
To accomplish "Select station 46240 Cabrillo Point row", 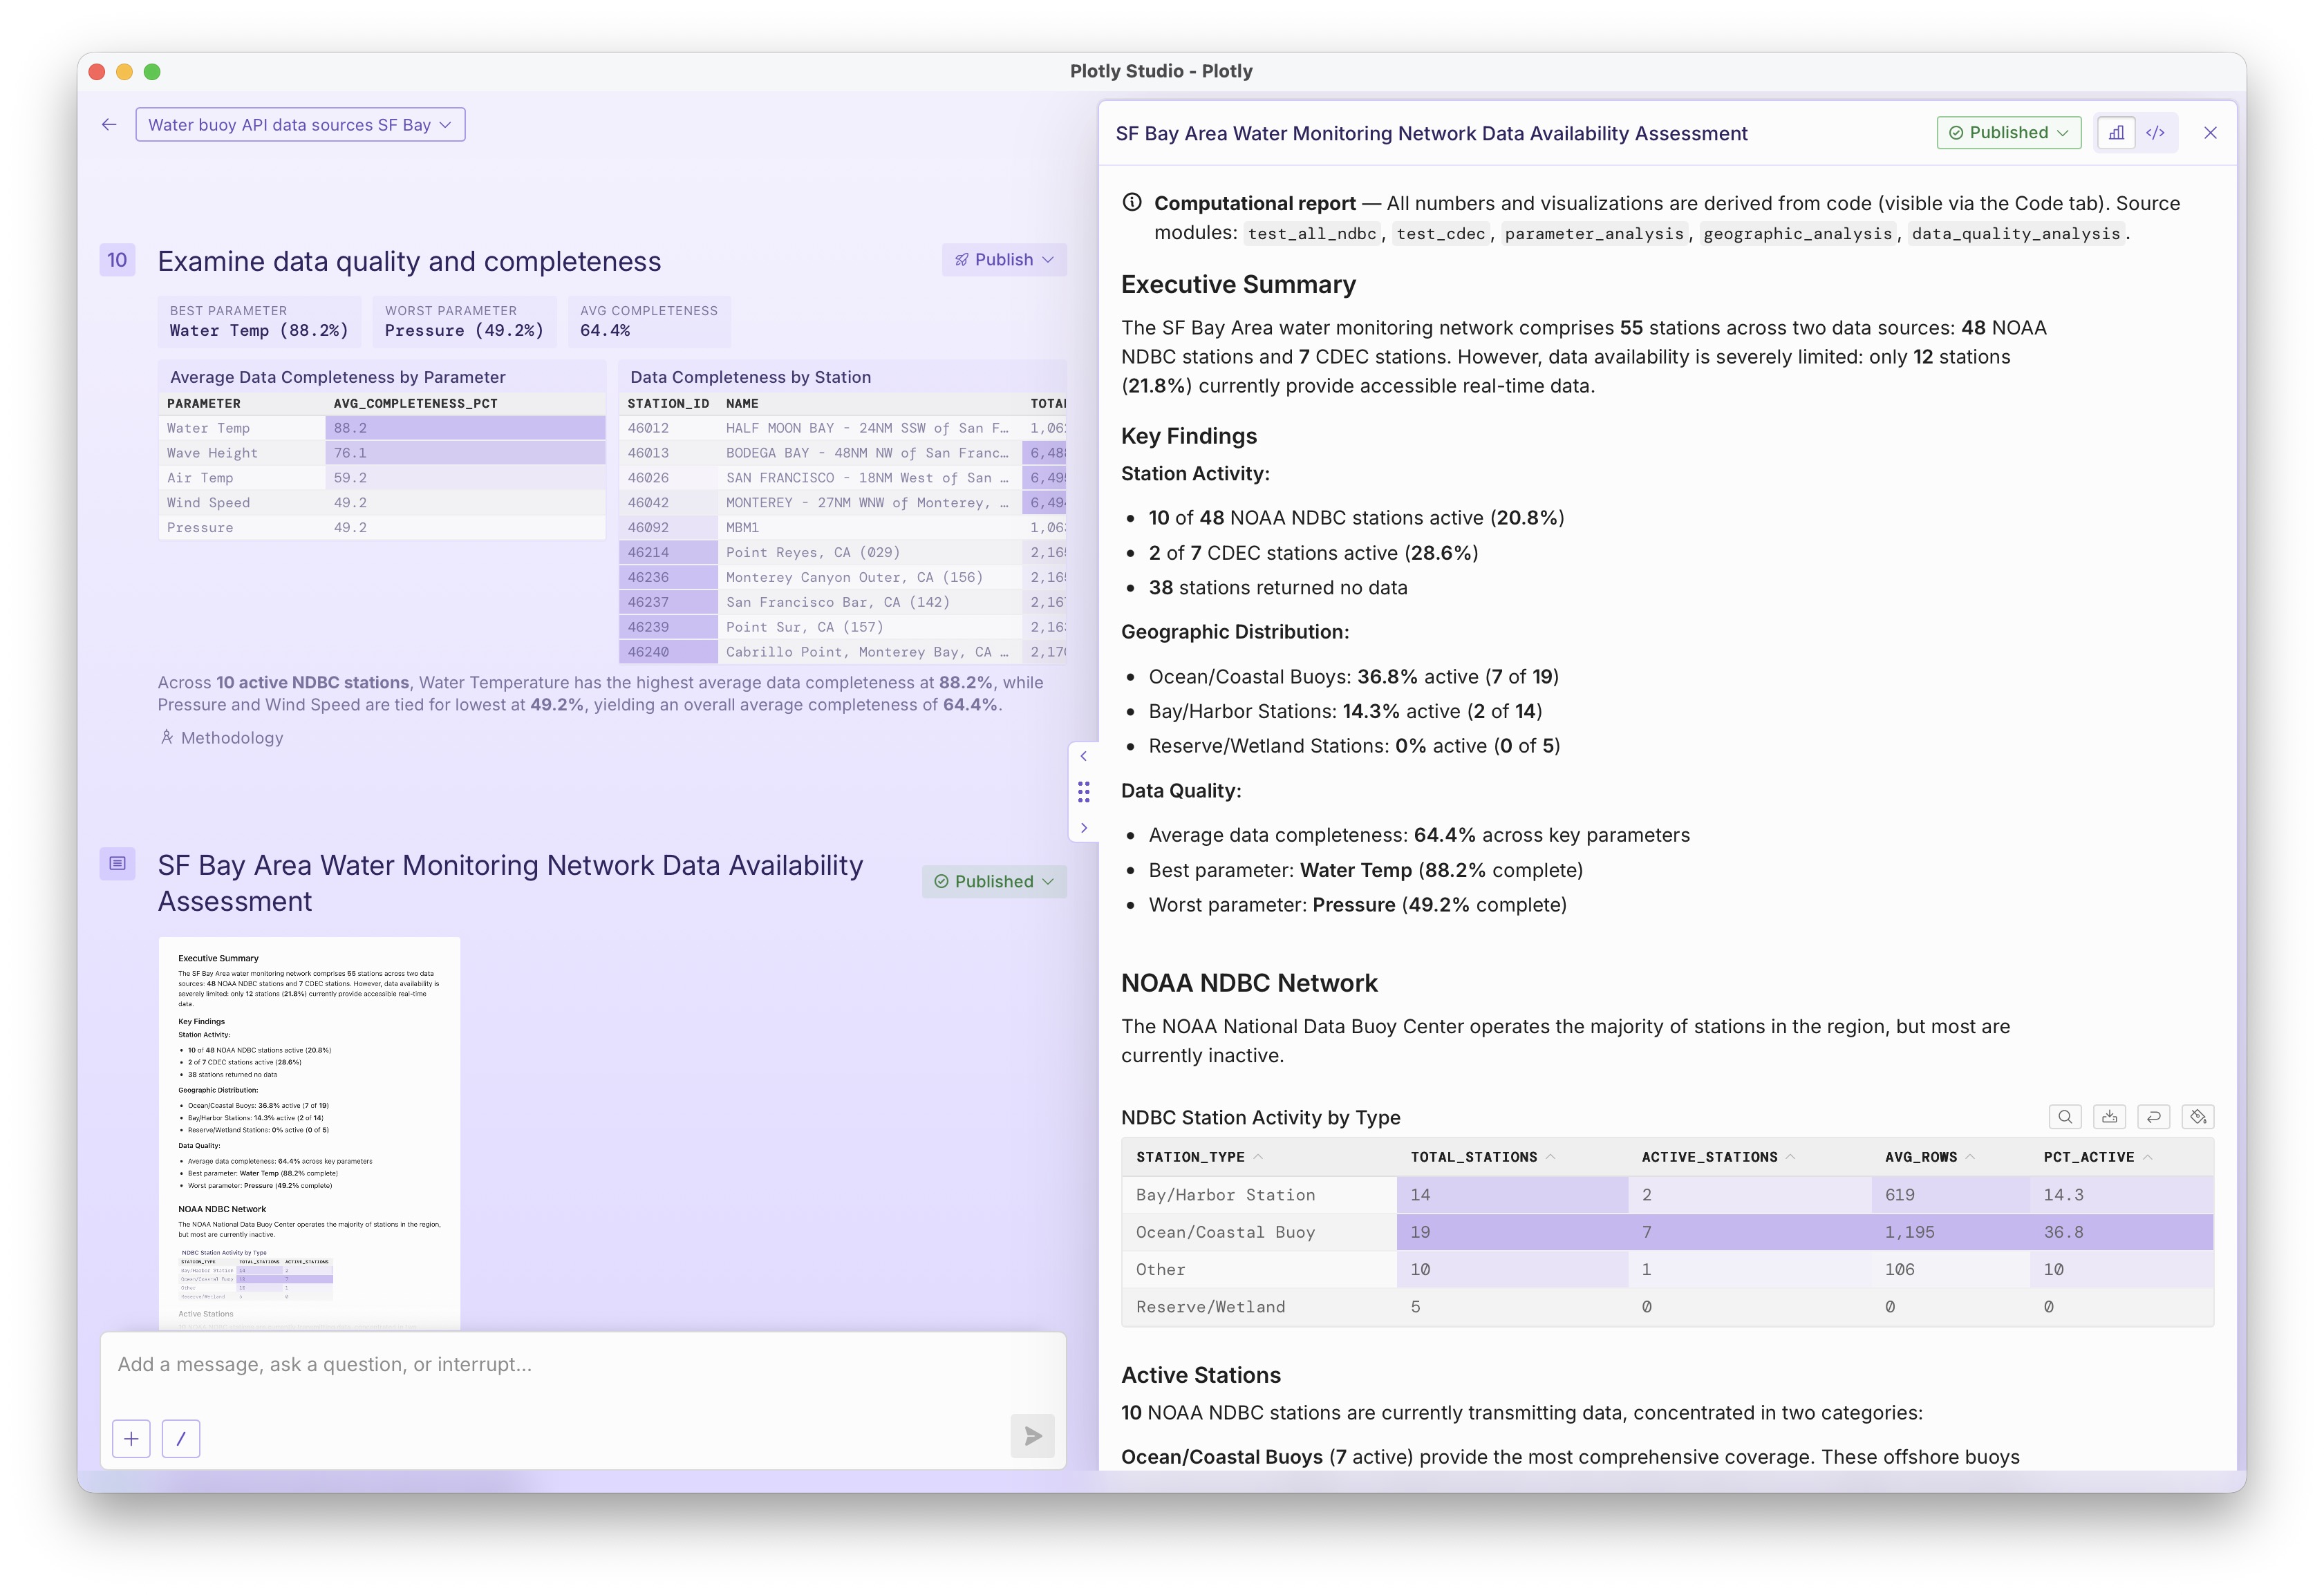I will [x=843, y=652].
